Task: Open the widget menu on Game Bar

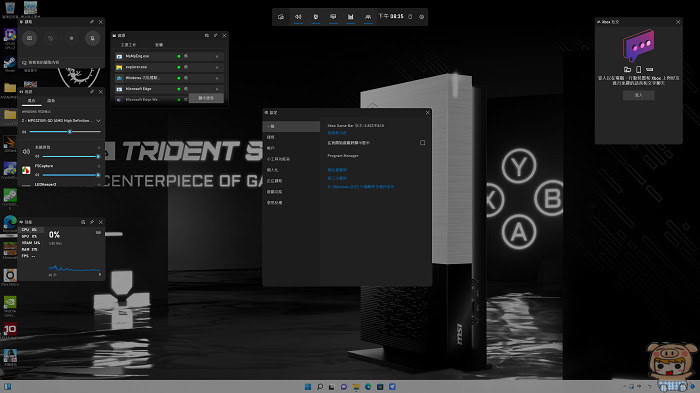Action: tap(281, 17)
